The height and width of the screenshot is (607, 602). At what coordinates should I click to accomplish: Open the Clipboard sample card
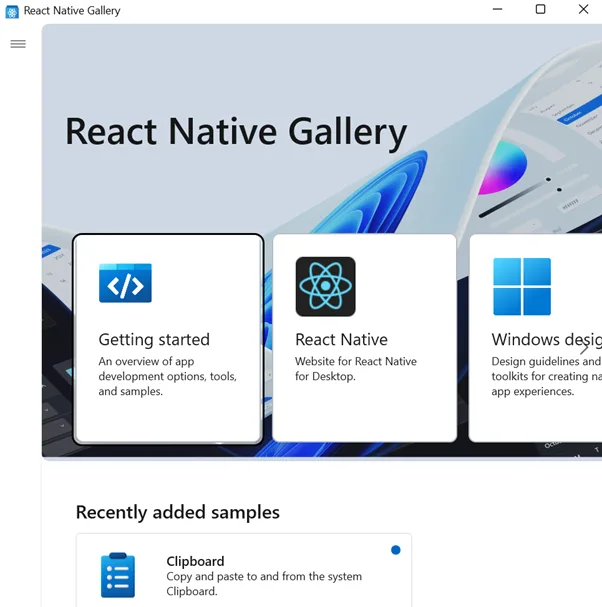[244, 570]
